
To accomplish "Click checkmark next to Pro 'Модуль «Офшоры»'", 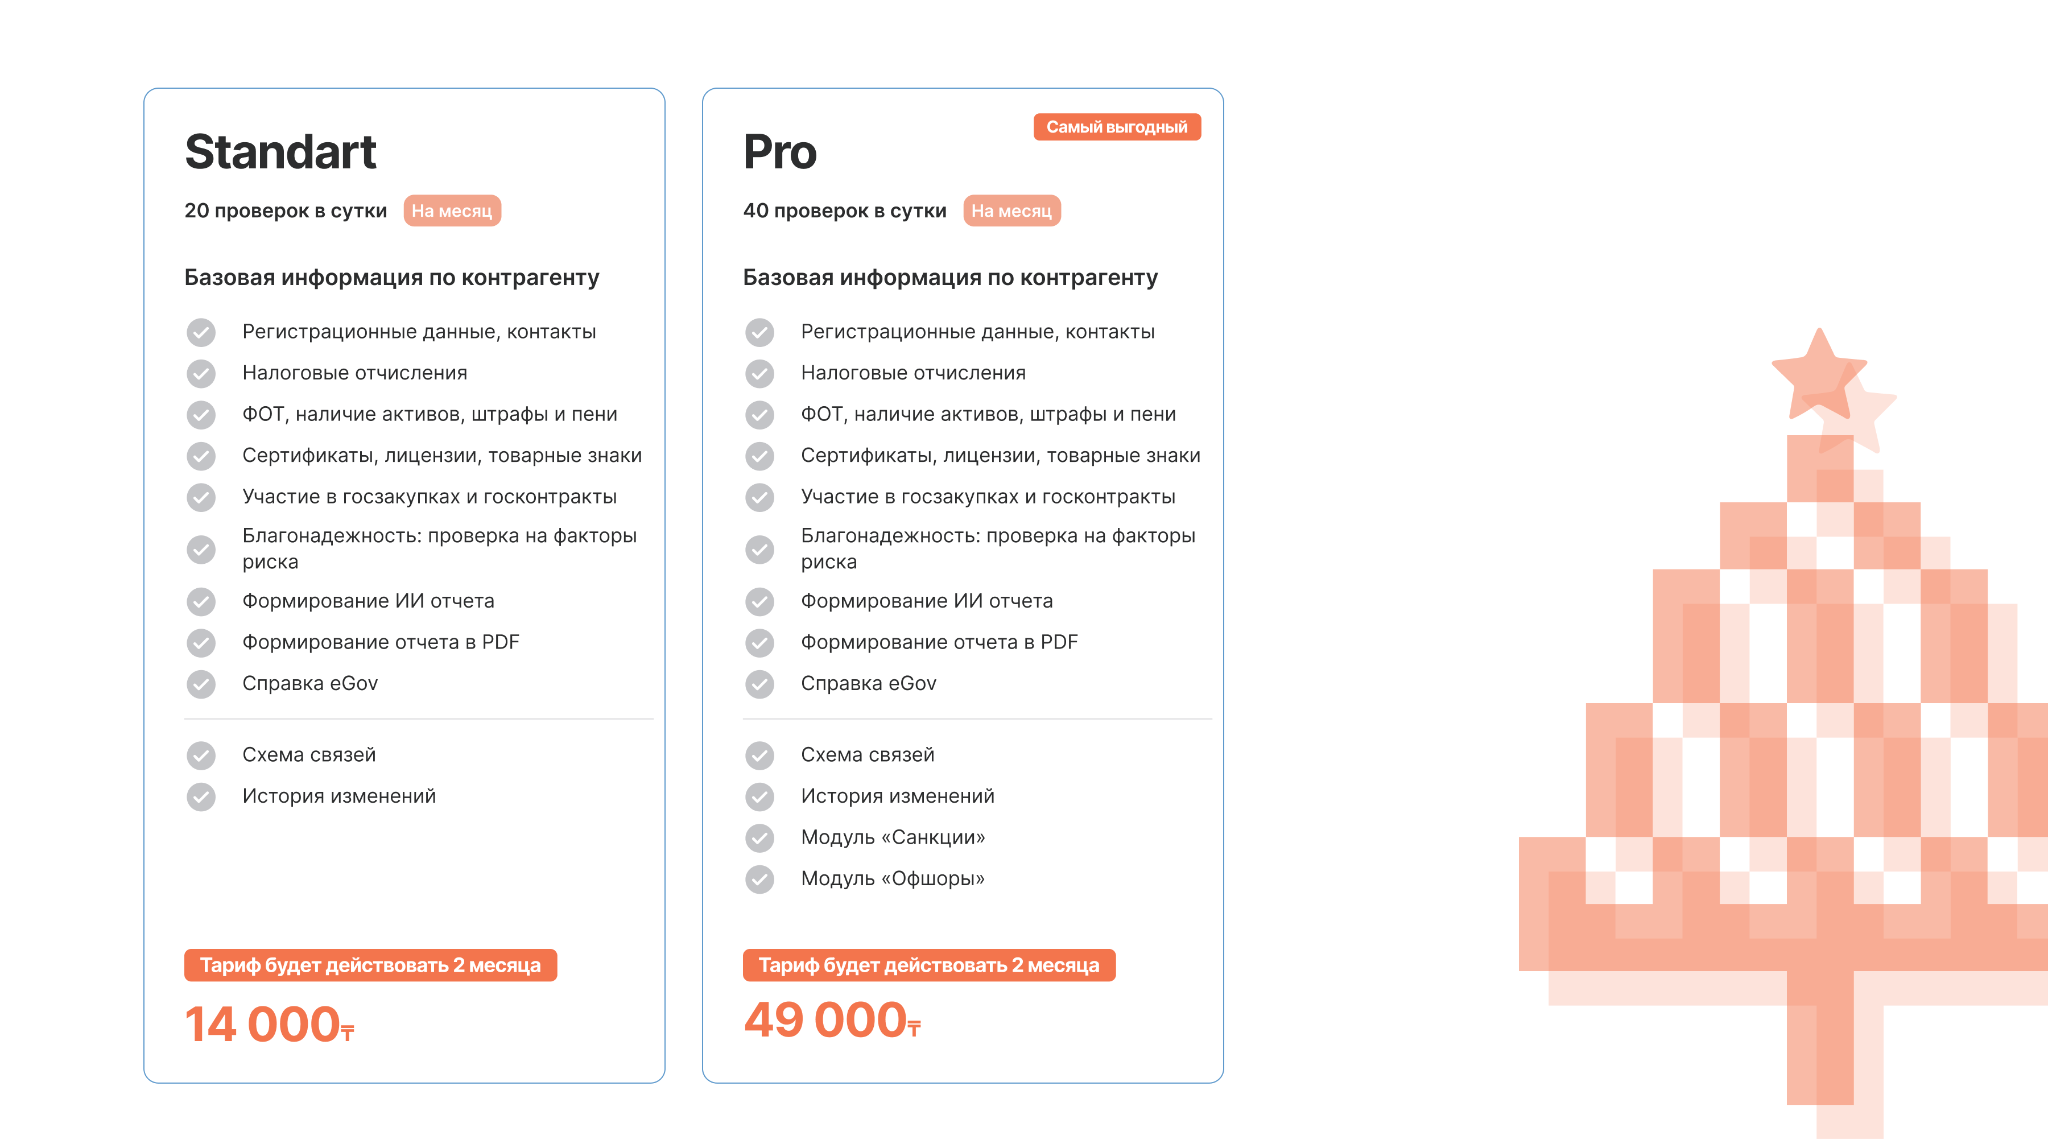I will 760,879.
